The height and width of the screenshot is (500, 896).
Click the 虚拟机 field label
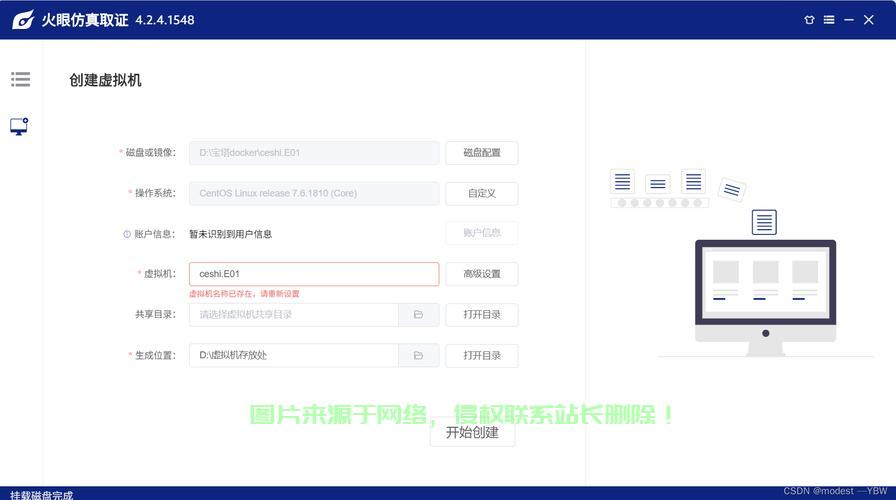pos(159,274)
